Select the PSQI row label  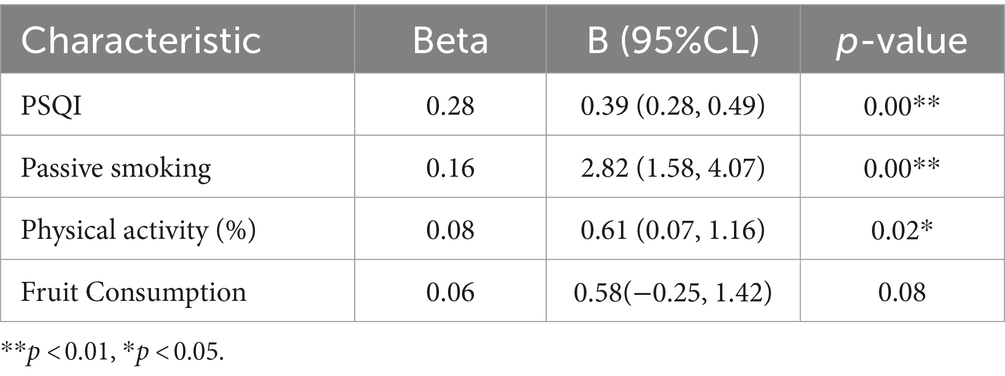[x=52, y=106]
